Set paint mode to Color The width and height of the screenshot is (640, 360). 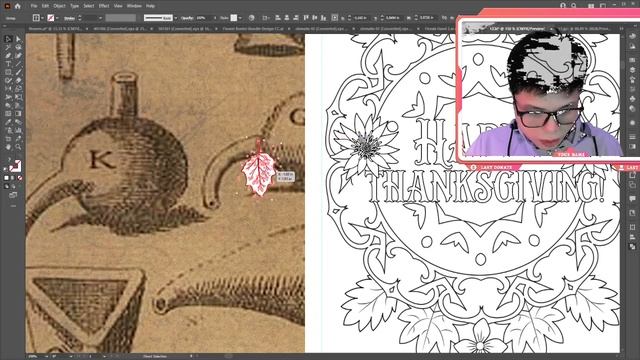point(7,178)
